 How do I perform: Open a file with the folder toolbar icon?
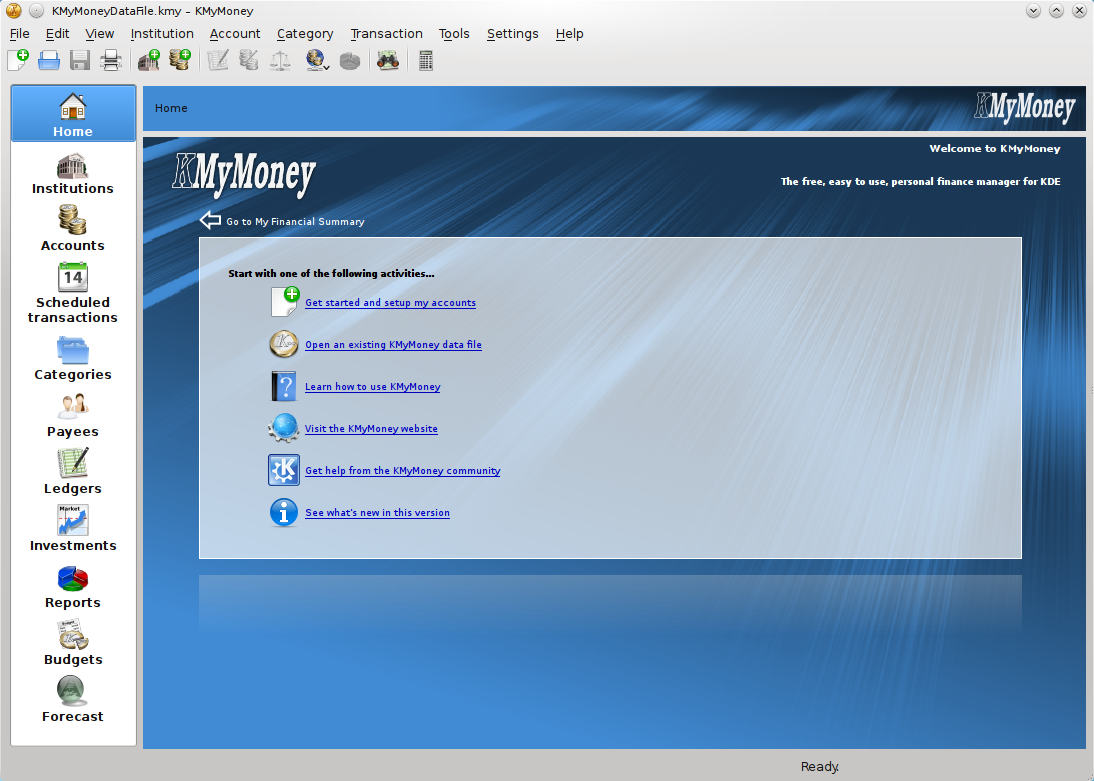point(49,61)
